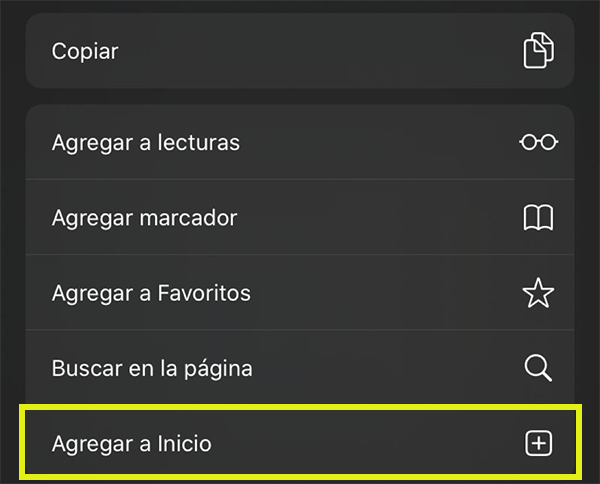Tap the magnifying glass search icon
The width and height of the screenshot is (600, 484).
538,368
